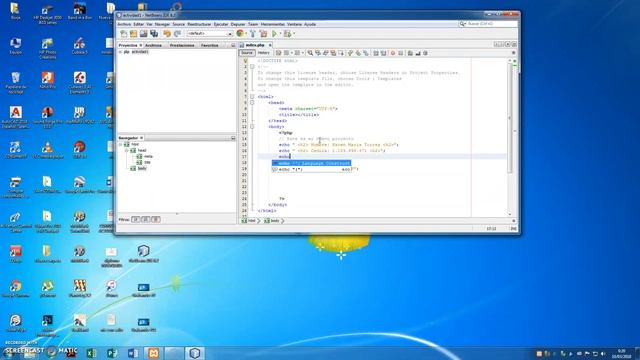This screenshot has width=640, height=360.
Task: Click the New Project toolbar icon
Action: [x=133, y=34]
